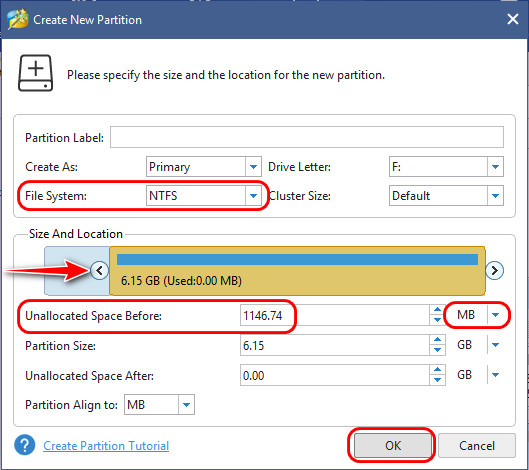Increase Unallocated Space After with up spinner
529x470 pixels.
tap(437, 369)
